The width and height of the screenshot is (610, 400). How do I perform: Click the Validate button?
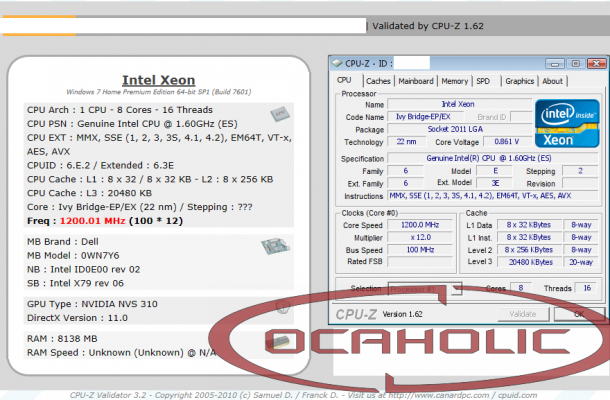pos(524,314)
